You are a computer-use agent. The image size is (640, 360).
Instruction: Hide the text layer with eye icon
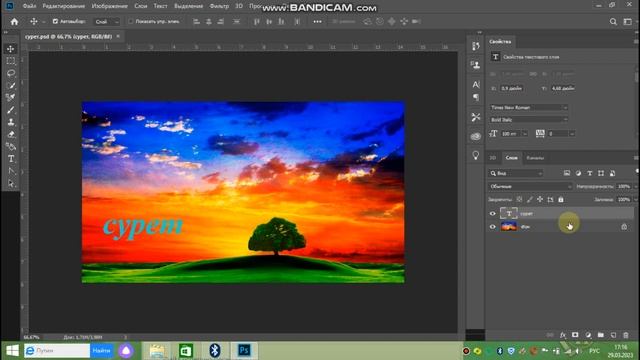click(493, 213)
